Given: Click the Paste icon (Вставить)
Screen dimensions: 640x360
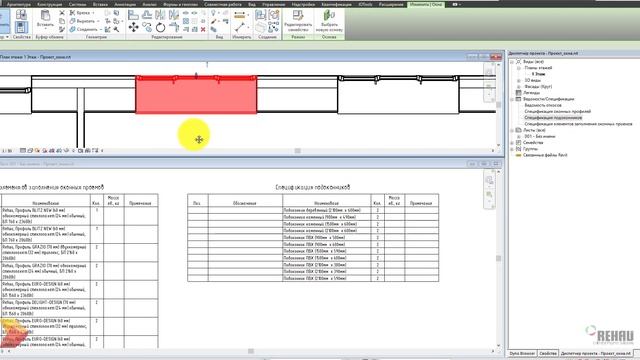Looking at the screenshot, I should tap(45, 16).
